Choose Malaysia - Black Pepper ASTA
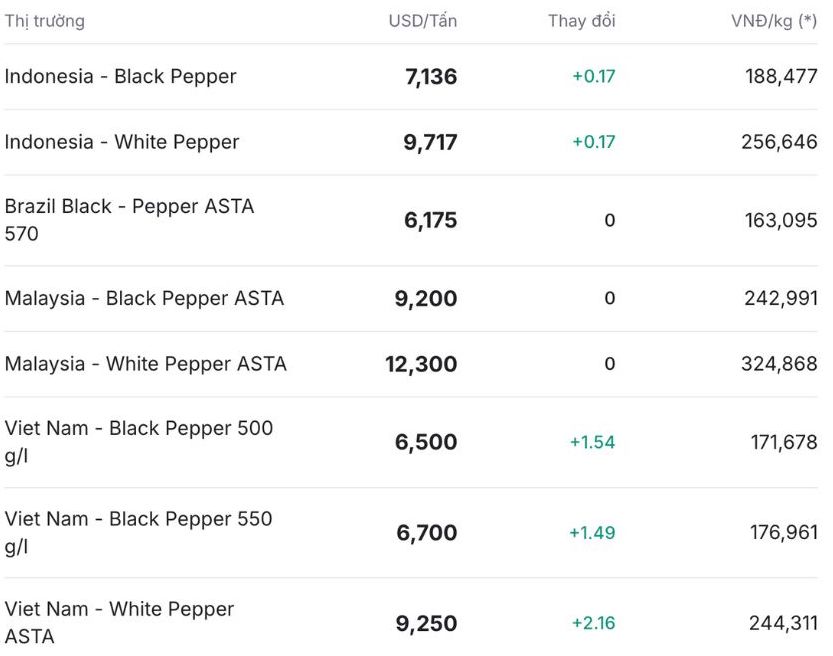Screen dimensions: 833x656 (x=144, y=298)
